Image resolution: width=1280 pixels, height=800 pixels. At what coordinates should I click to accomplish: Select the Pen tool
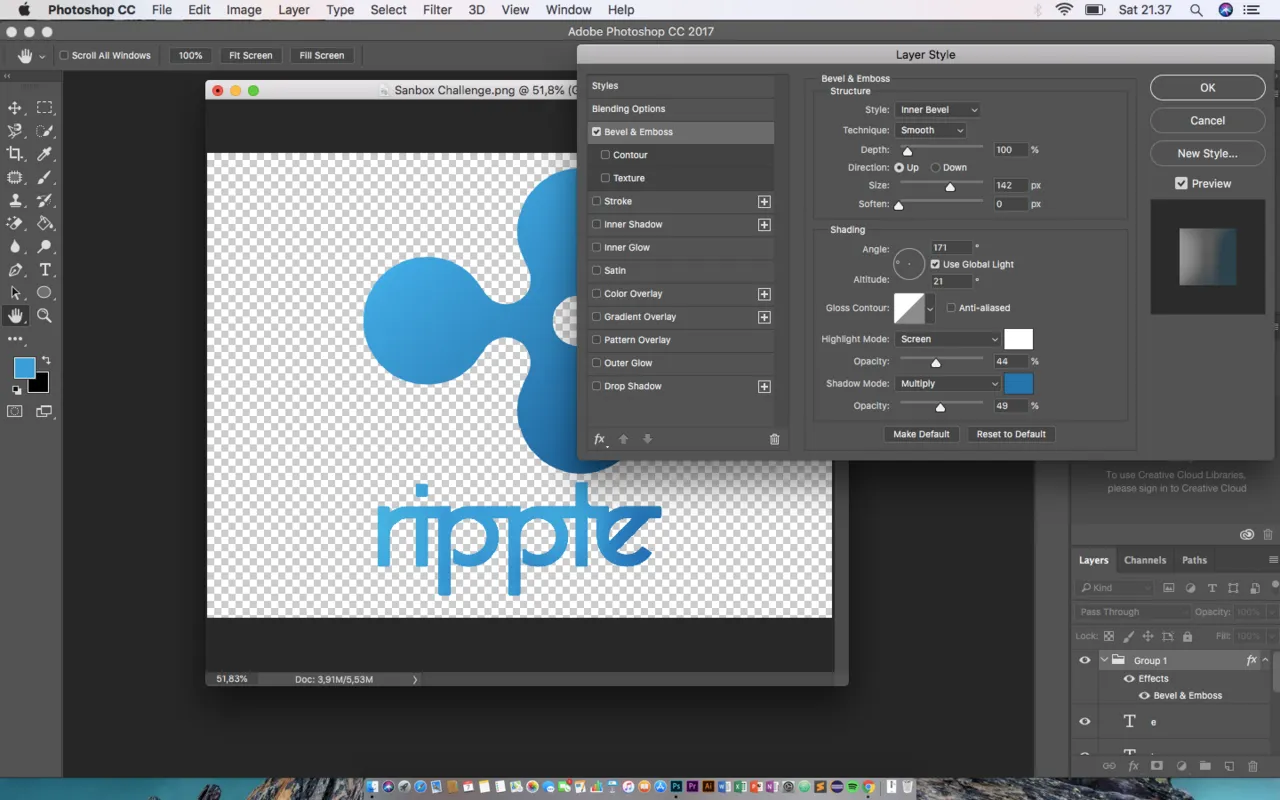point(15,270)
